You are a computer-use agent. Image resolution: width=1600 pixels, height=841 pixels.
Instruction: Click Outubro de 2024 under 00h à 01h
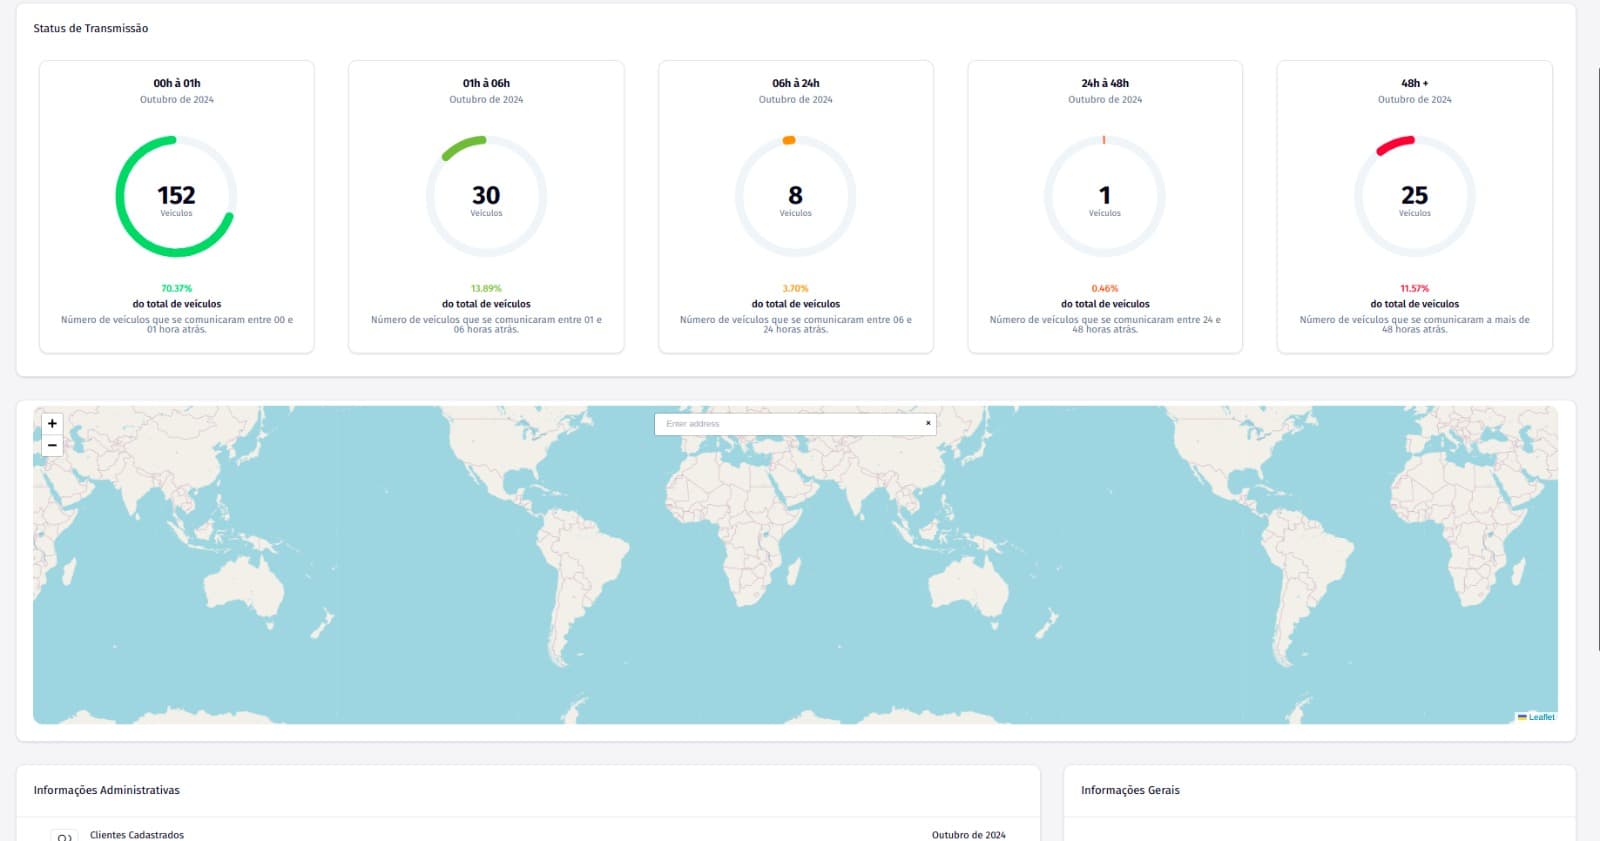(176, 100)
